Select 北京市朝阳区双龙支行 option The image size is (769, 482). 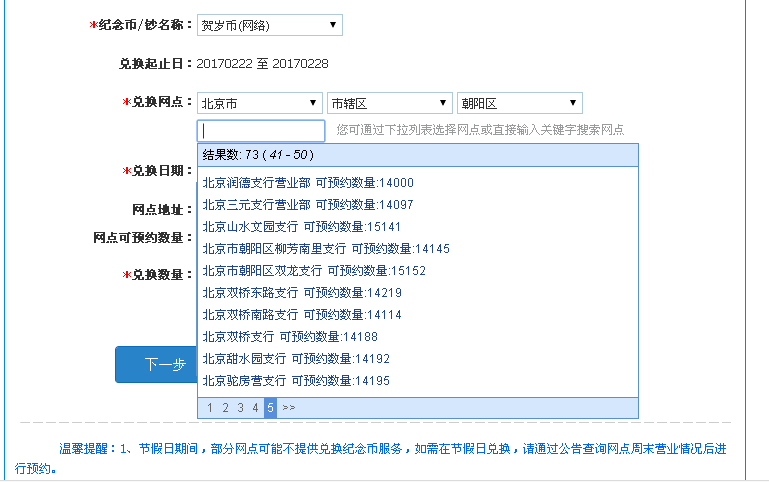coord(313,271)
